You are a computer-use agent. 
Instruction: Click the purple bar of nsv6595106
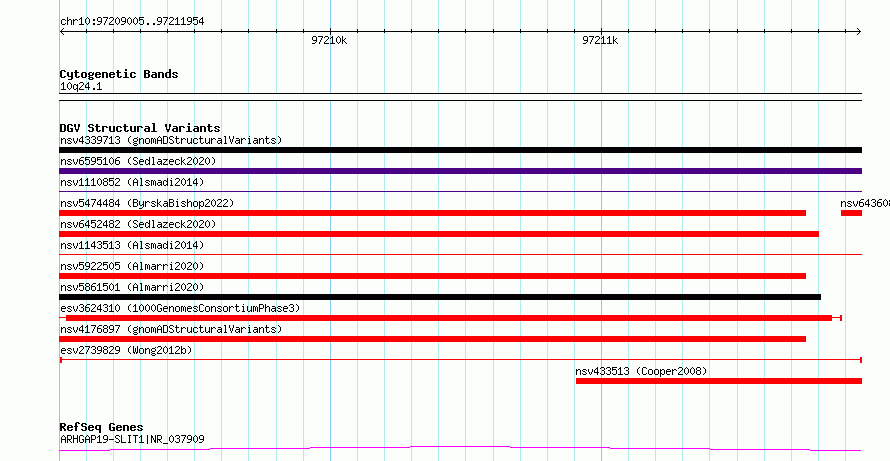(x=460, y=171)
